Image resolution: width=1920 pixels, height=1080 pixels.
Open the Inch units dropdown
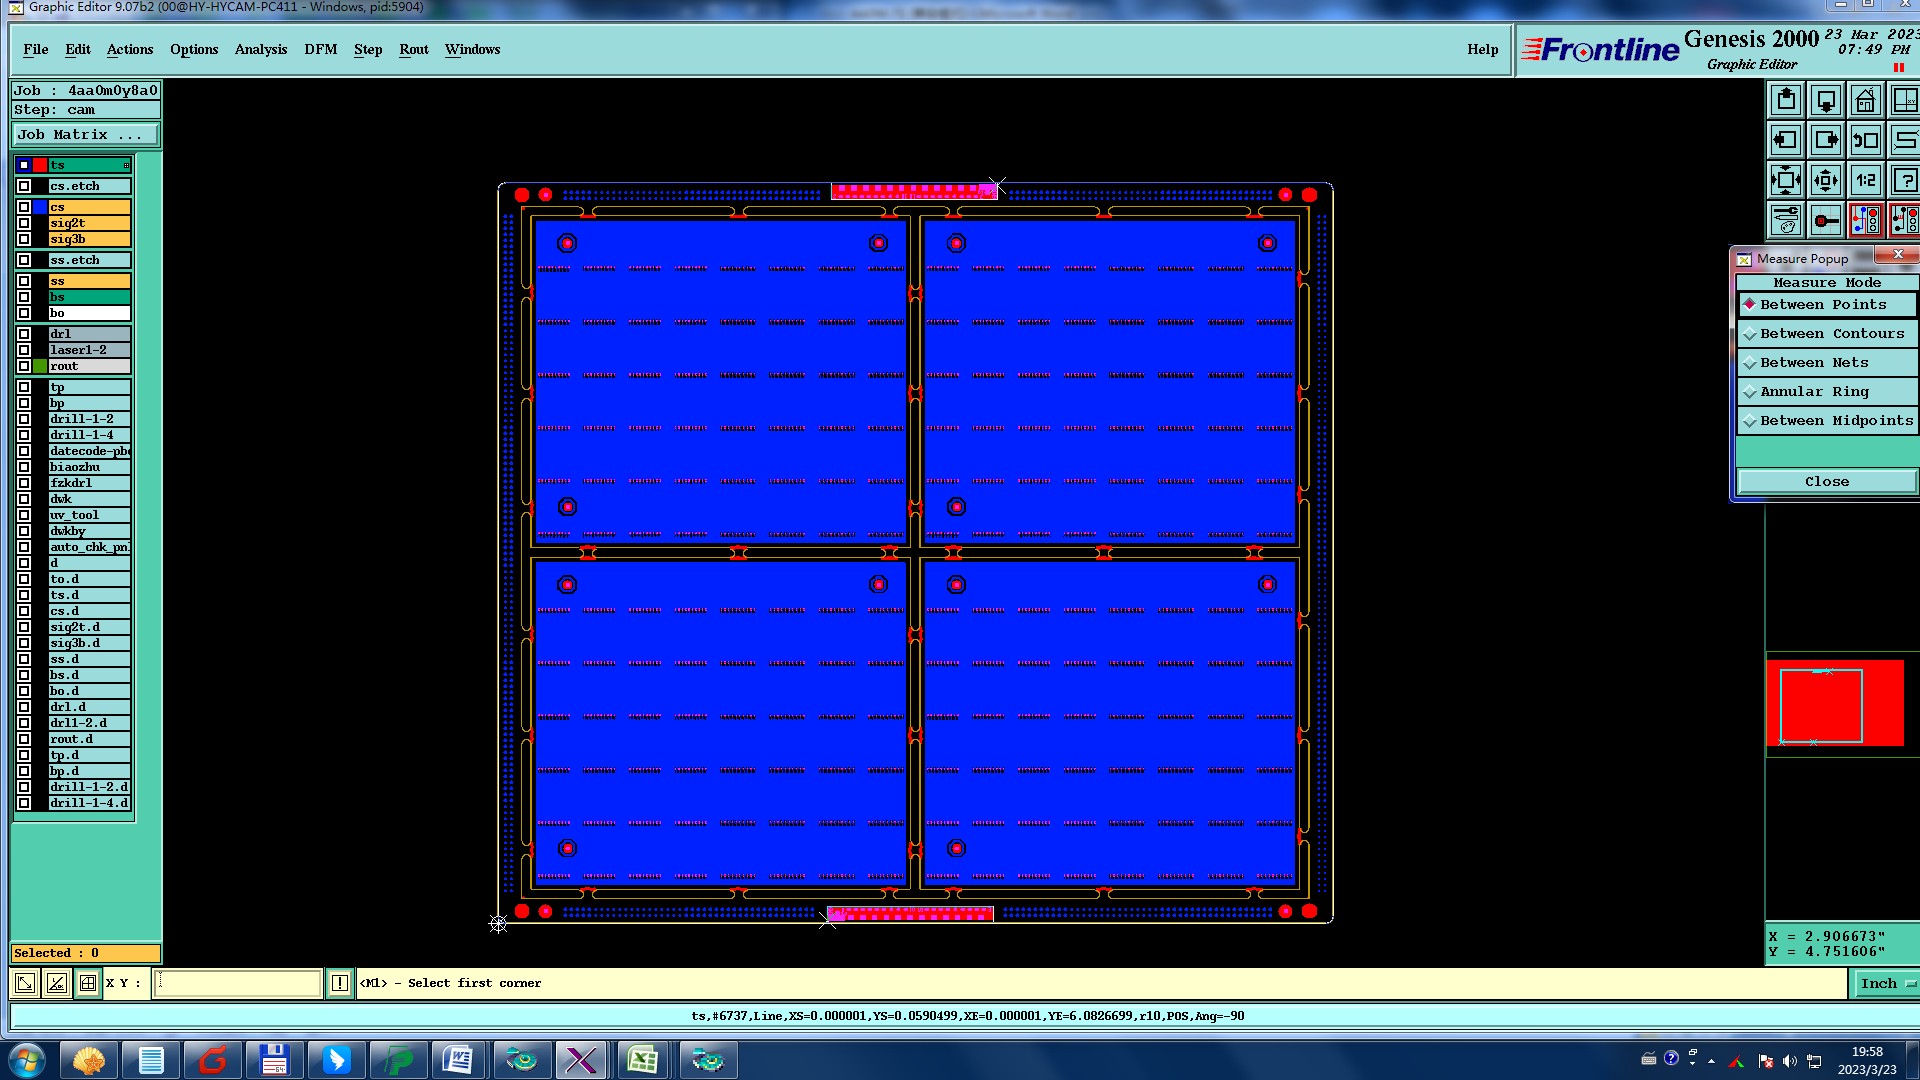(x=1886, y=984)
